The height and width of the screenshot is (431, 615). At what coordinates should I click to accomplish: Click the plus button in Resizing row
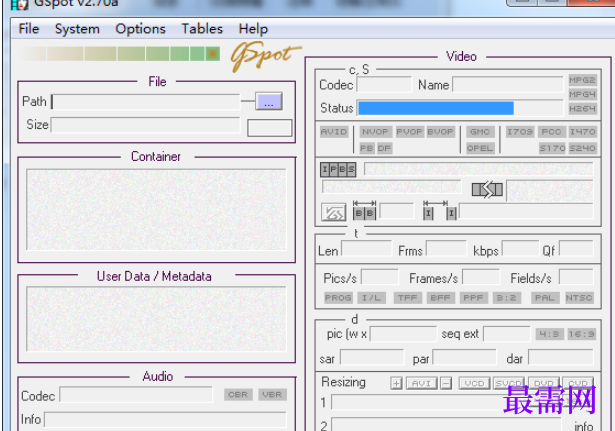tap(397, 383)
